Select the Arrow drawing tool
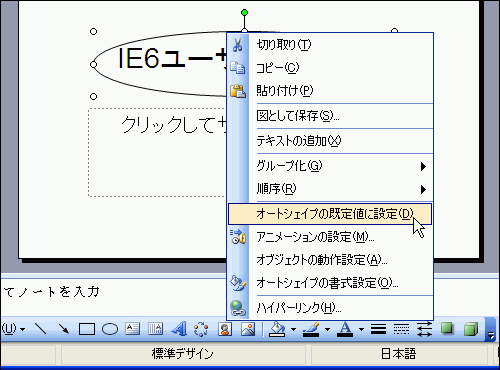 coord(63,329)
